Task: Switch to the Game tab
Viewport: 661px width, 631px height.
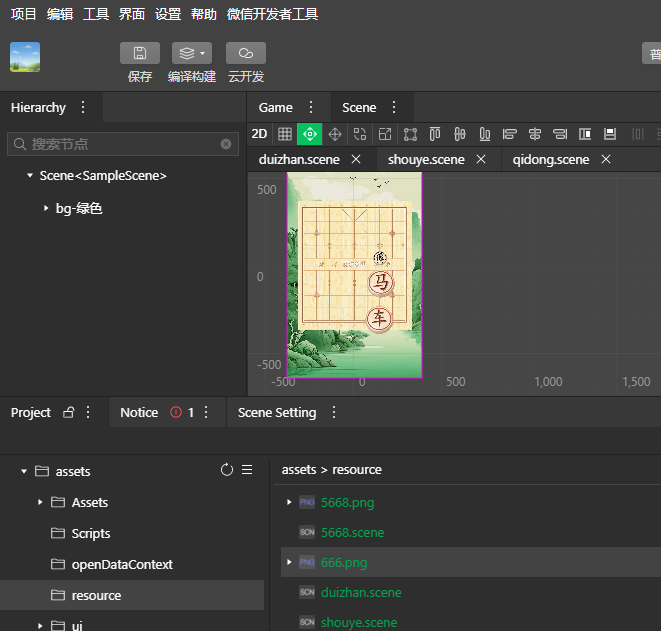Action: 275,107
